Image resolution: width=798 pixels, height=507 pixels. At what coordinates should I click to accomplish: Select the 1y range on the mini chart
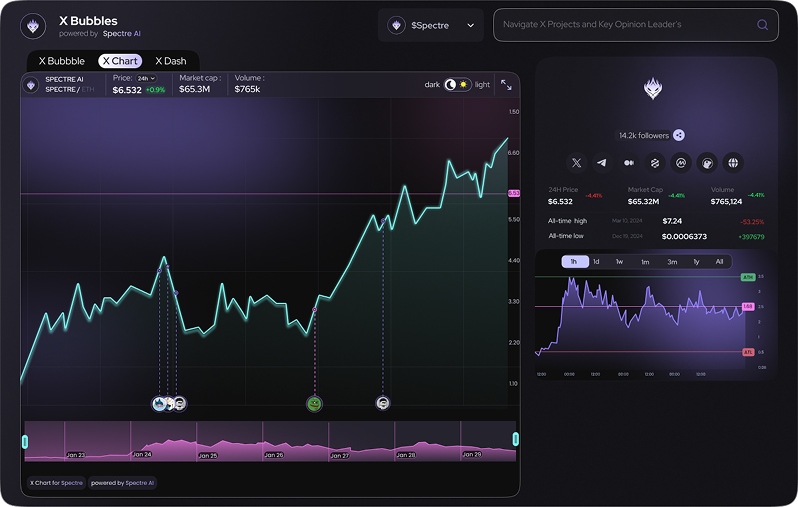coord(696,262)
